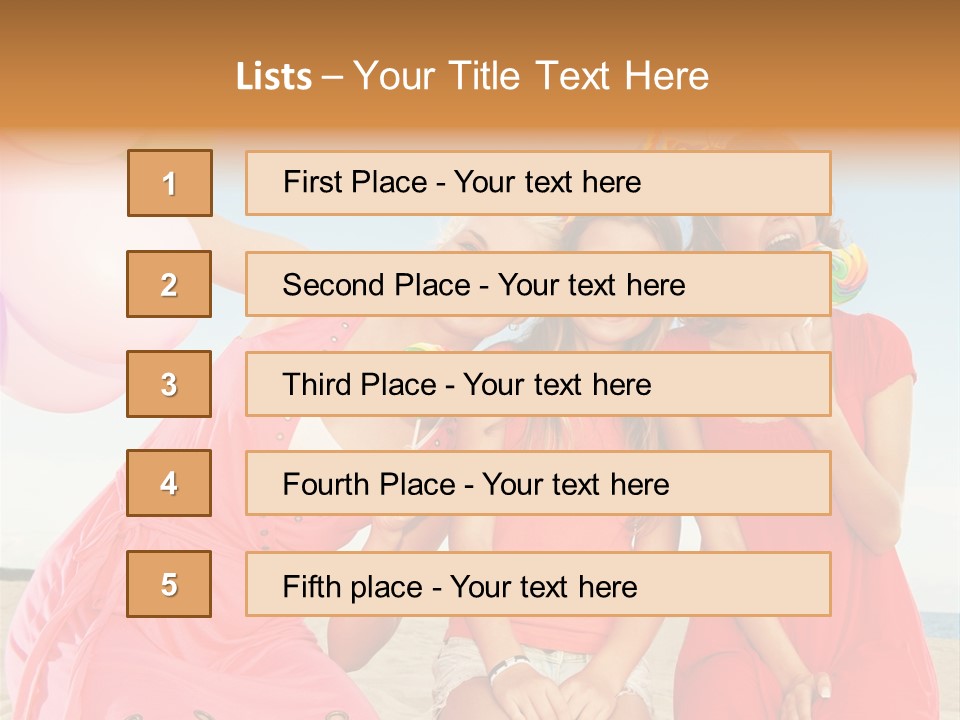Click the slide title text
This screenshot has height=720, width=960.
click(473, 76)
